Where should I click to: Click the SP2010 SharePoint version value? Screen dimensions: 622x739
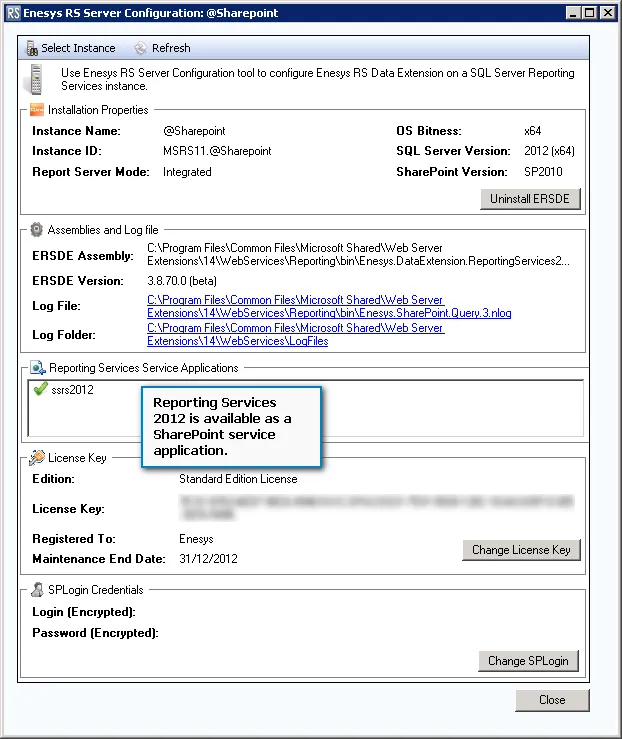[x=543, y=172]
